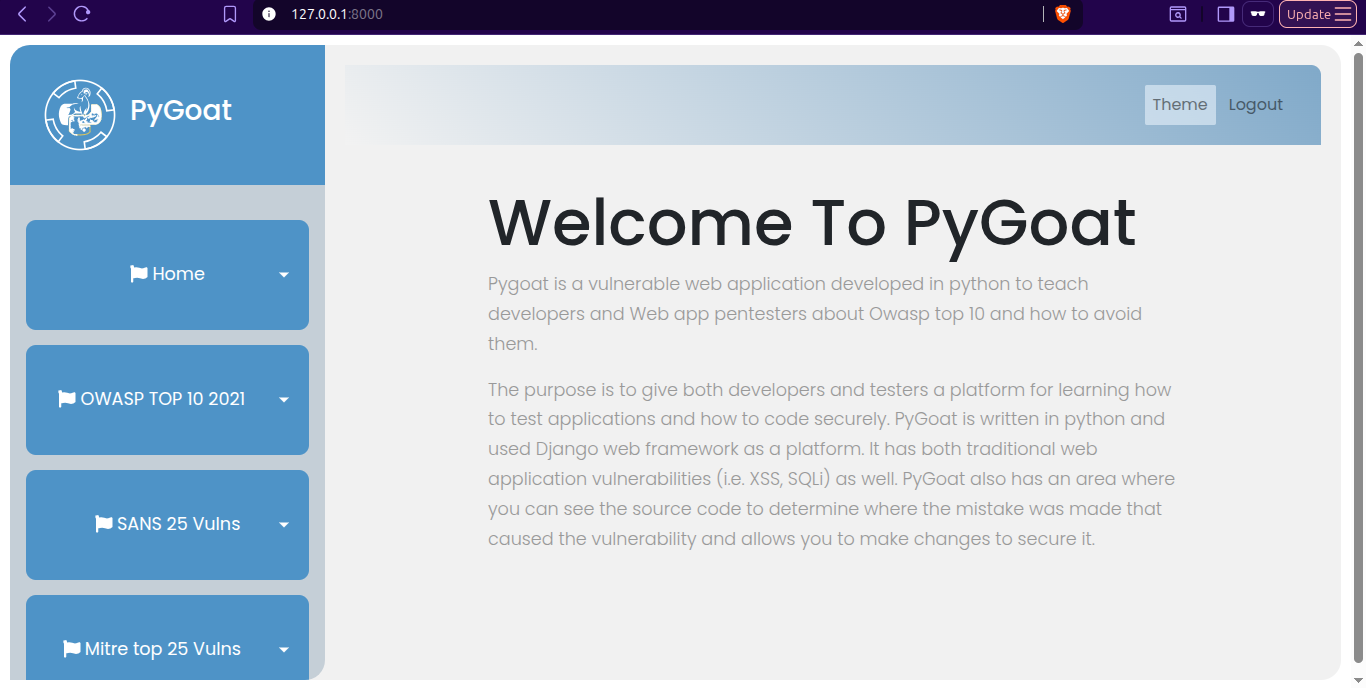Click the scrollbar down arrow
Viewport: 1366px width, 688px height.
pos(1358,681)
